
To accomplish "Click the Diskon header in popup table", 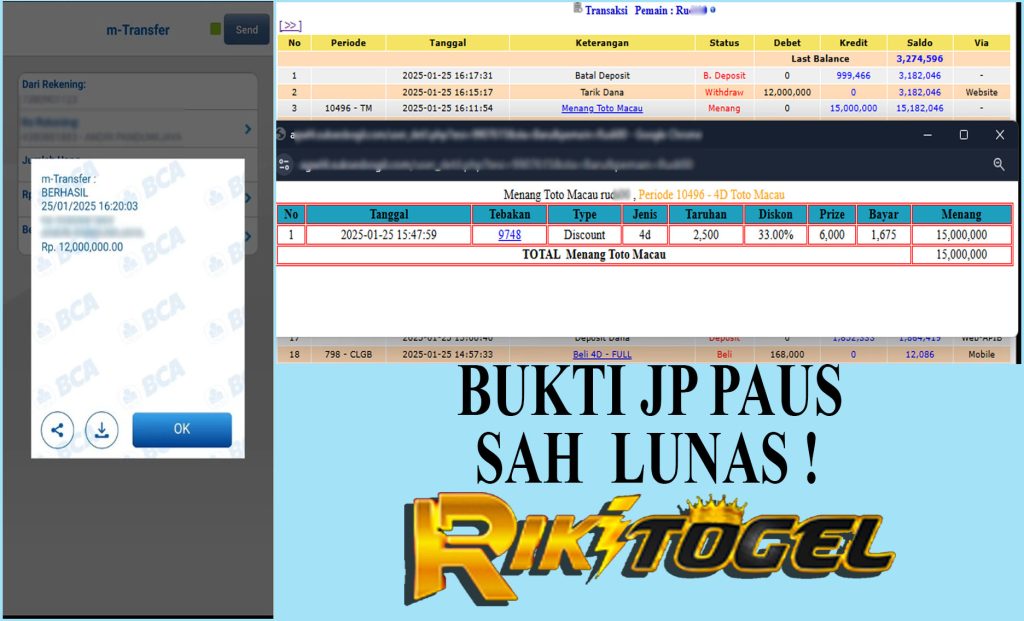I will pyautogui.click(x=775, y=214).
